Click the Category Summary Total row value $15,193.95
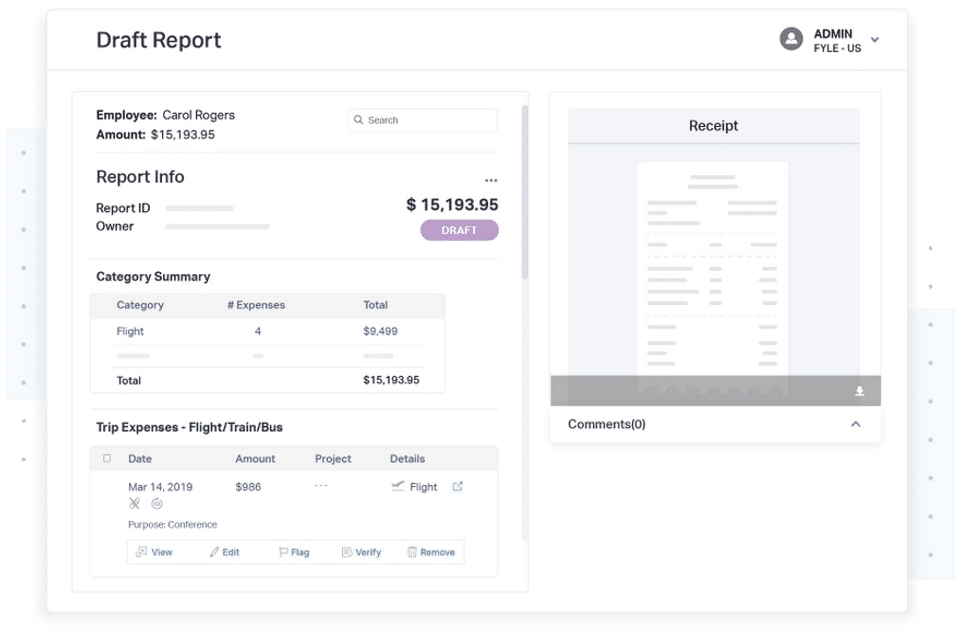The height and width of the screenshot is (633, 960). pyautogui.click(x=391, y=380)
